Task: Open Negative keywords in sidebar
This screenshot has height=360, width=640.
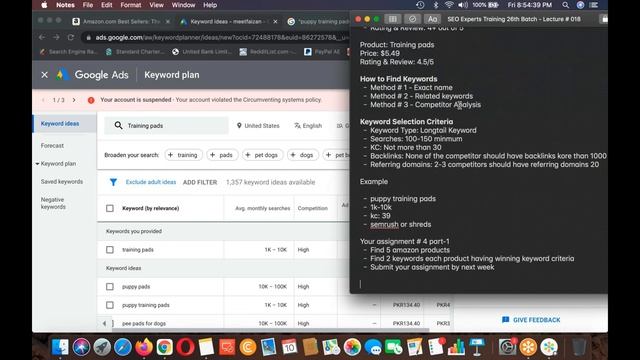Action: click(x=53, y=203)
